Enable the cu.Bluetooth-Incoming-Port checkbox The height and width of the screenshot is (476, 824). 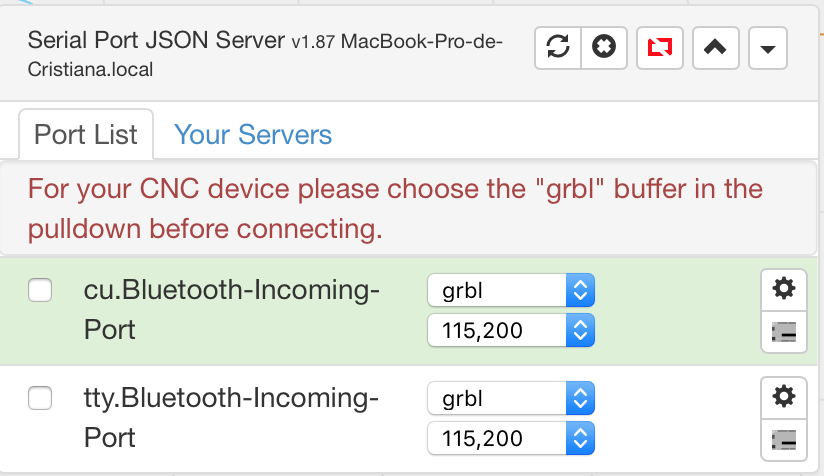pos(40,291)
